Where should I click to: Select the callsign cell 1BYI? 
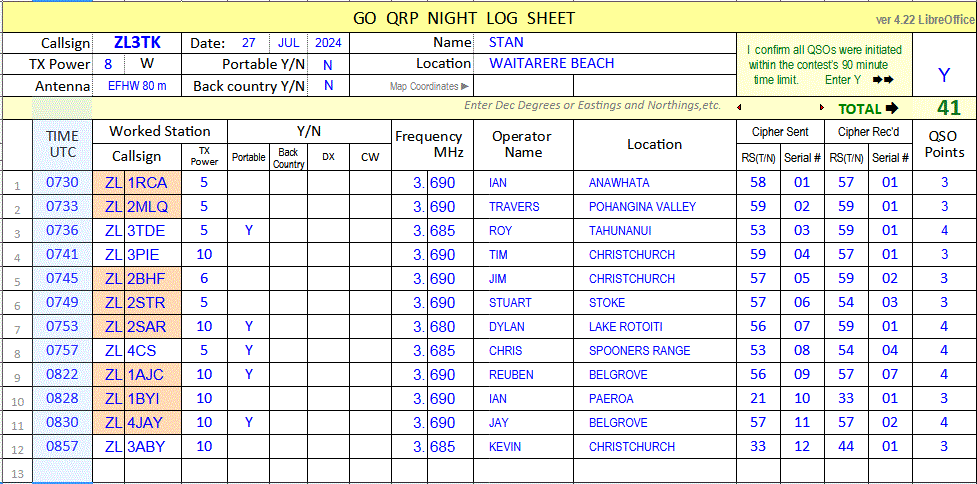click(153, 399)
